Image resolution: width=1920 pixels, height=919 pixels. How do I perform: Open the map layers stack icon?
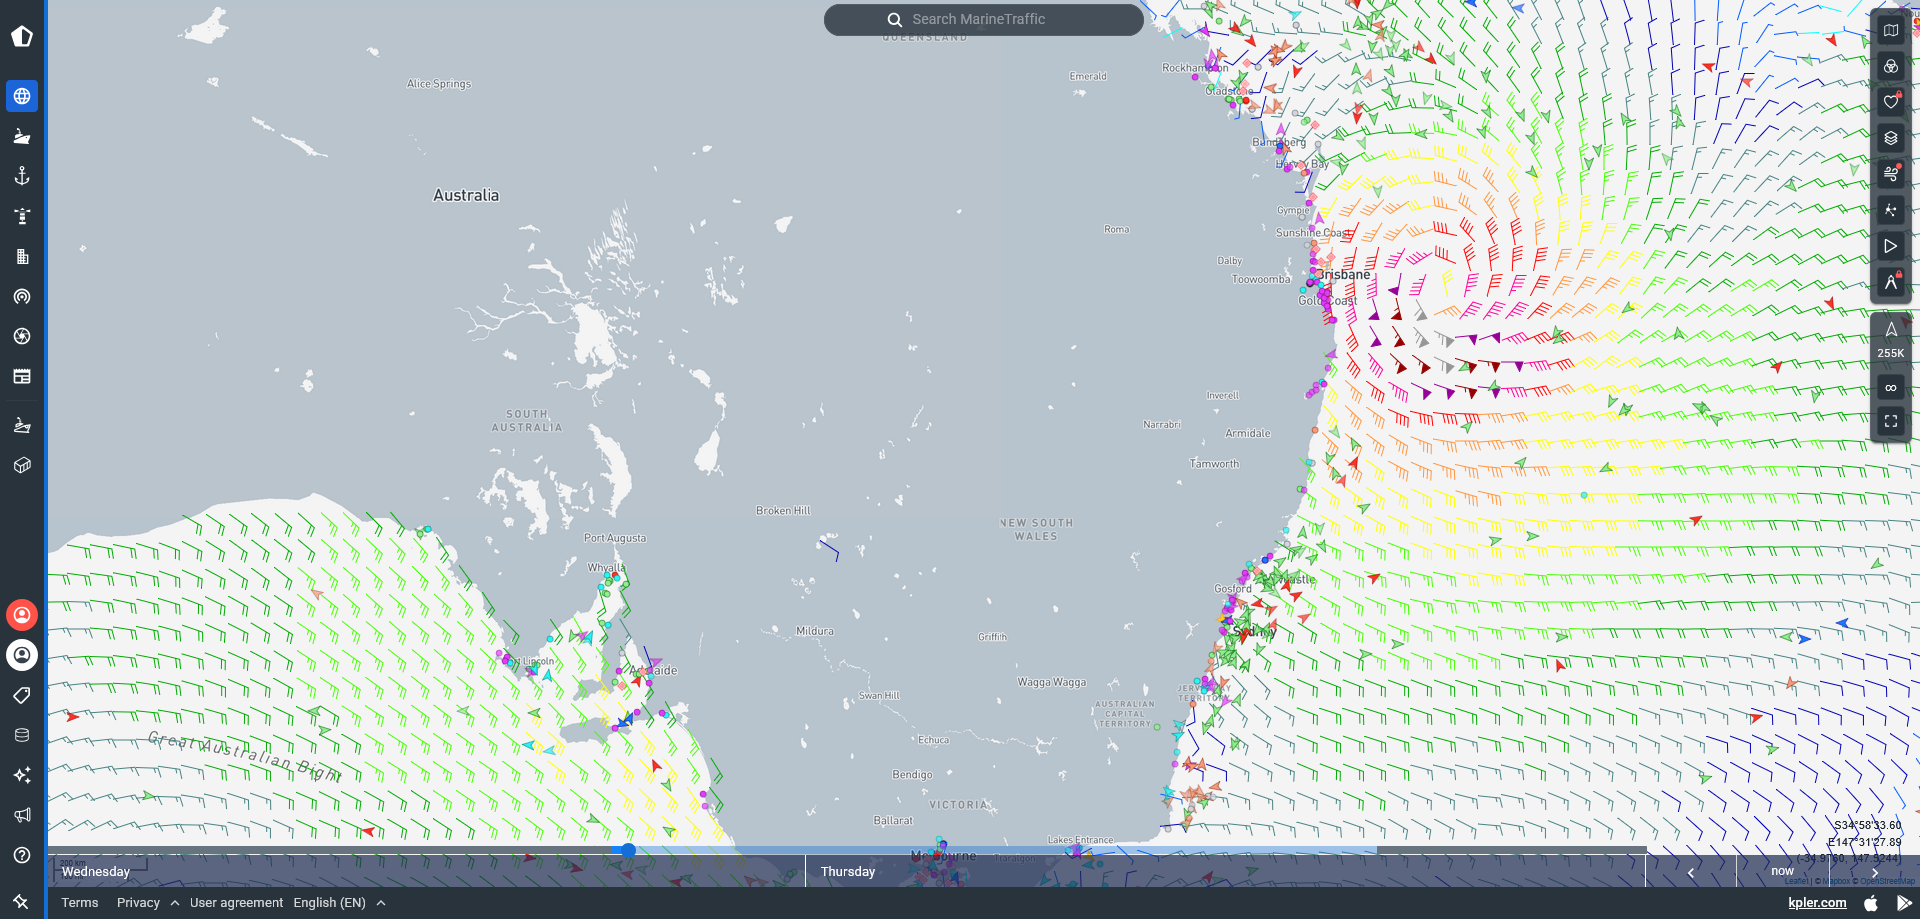point(1891,138)
